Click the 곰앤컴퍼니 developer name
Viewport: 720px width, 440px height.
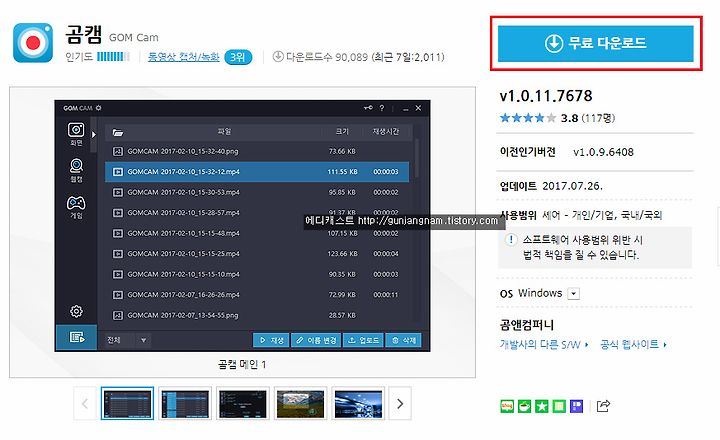click(x=527, y=325)
